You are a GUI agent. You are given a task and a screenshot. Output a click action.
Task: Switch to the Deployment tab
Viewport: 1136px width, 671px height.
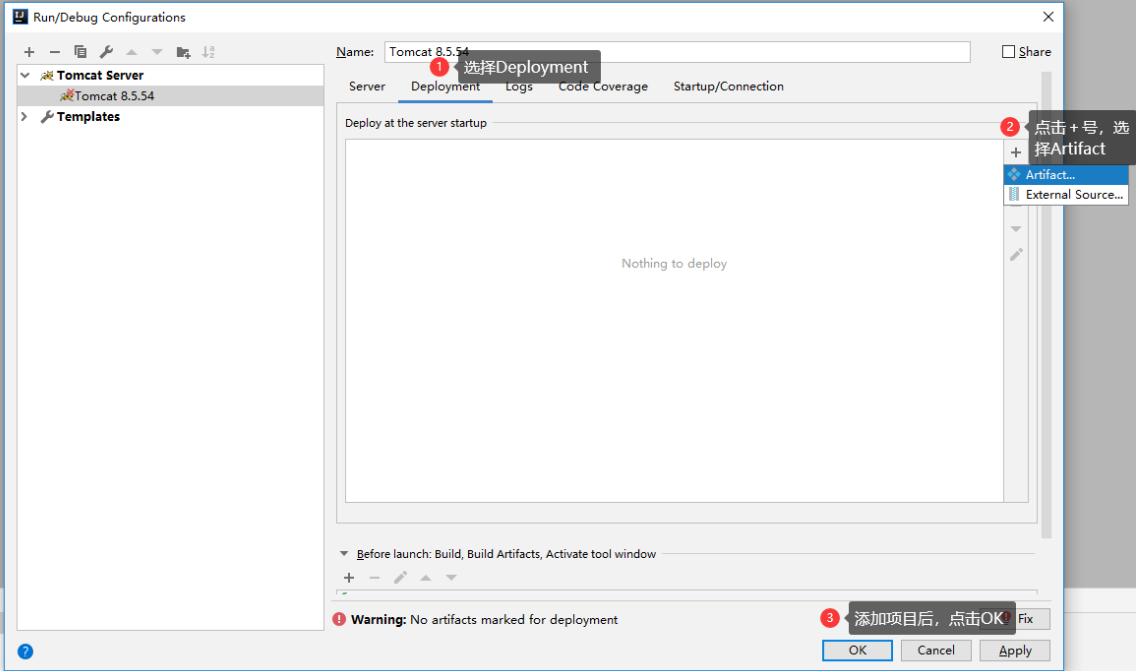(x=446, y=87)
